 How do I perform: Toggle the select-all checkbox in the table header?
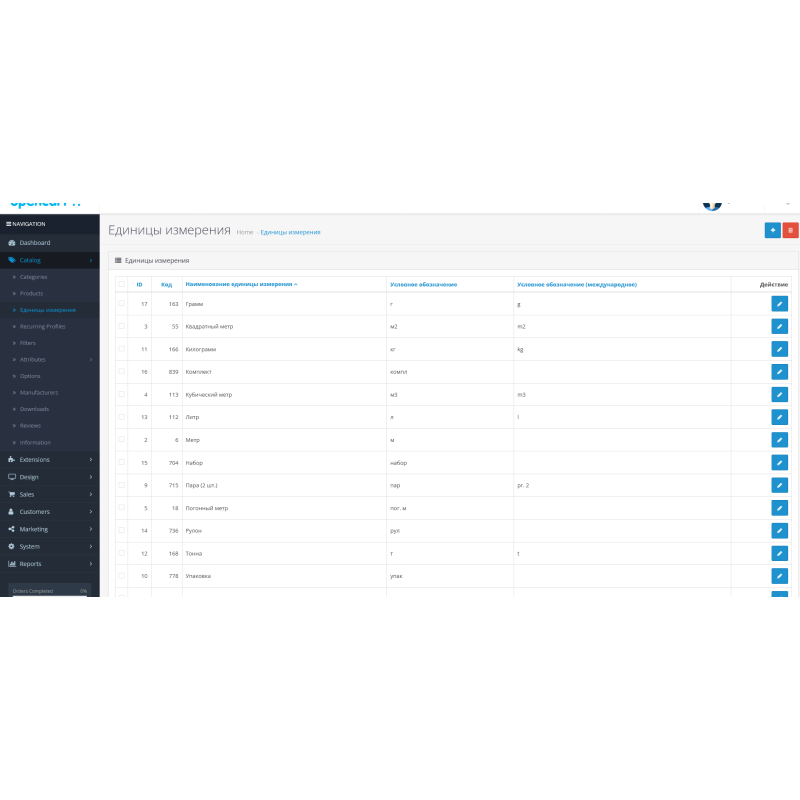pos(123,283)
